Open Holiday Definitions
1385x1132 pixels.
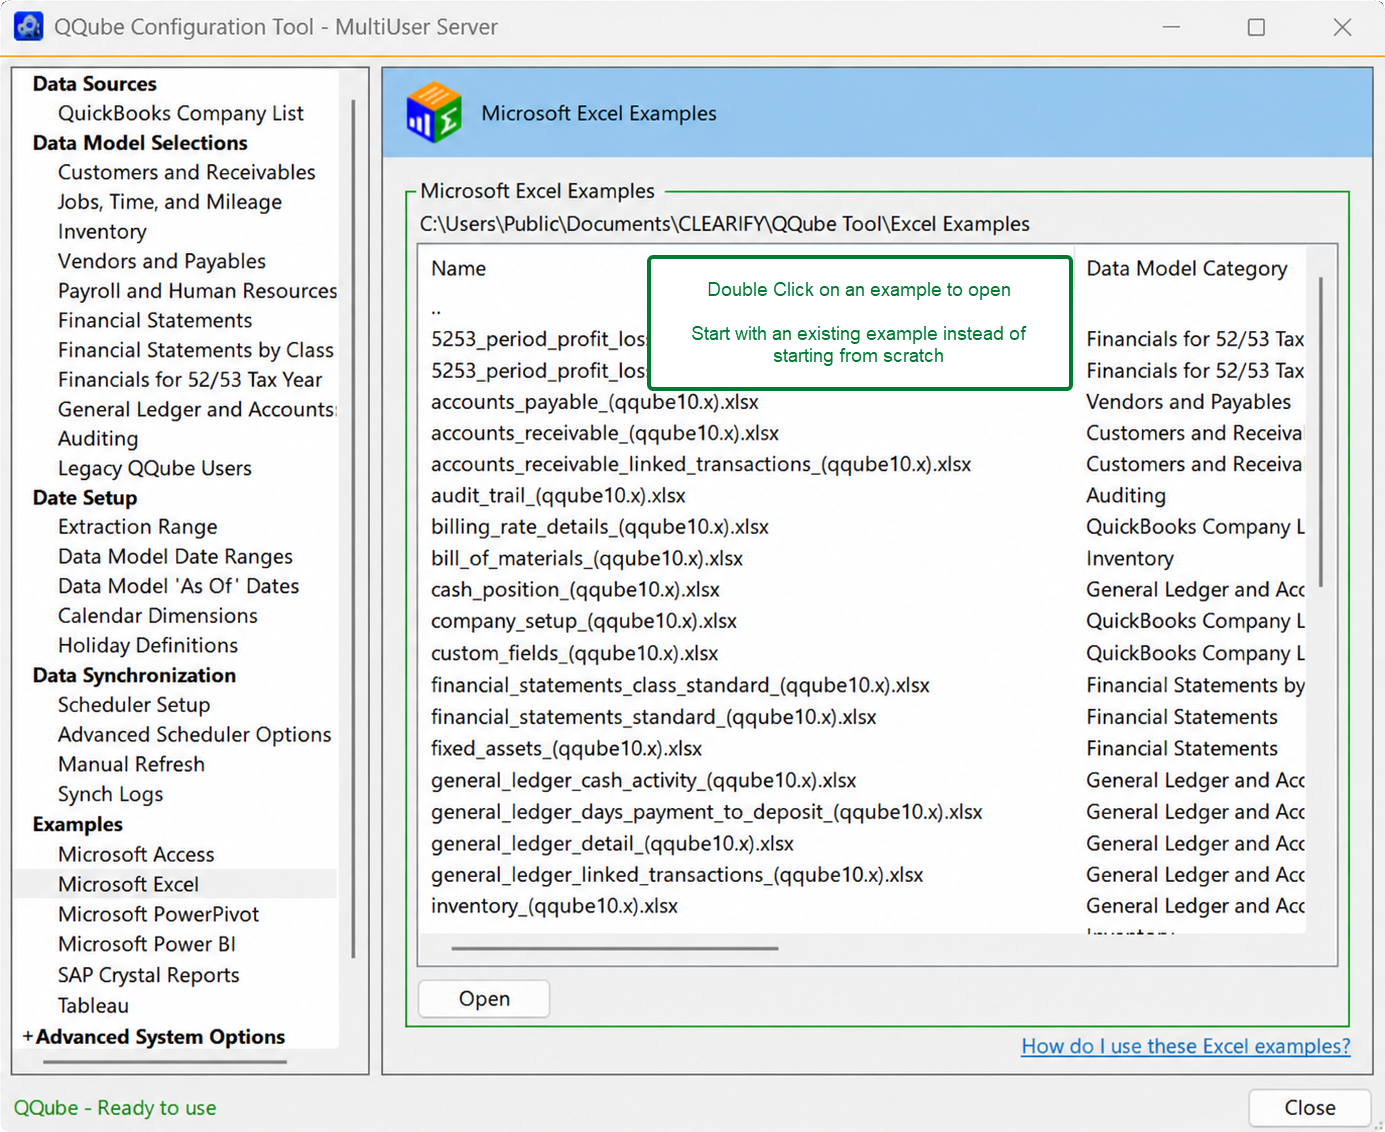(148, 646)
